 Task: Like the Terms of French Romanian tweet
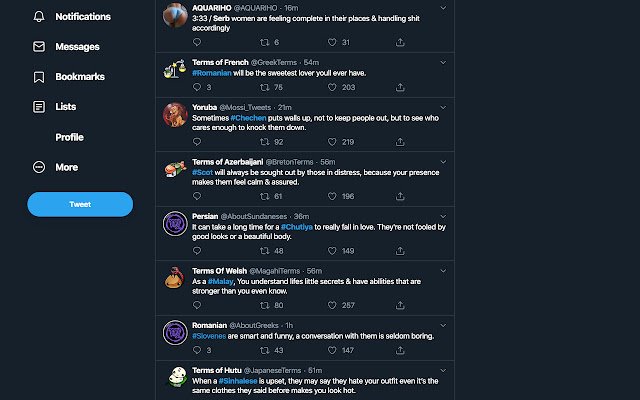click(x=332, y=87)
